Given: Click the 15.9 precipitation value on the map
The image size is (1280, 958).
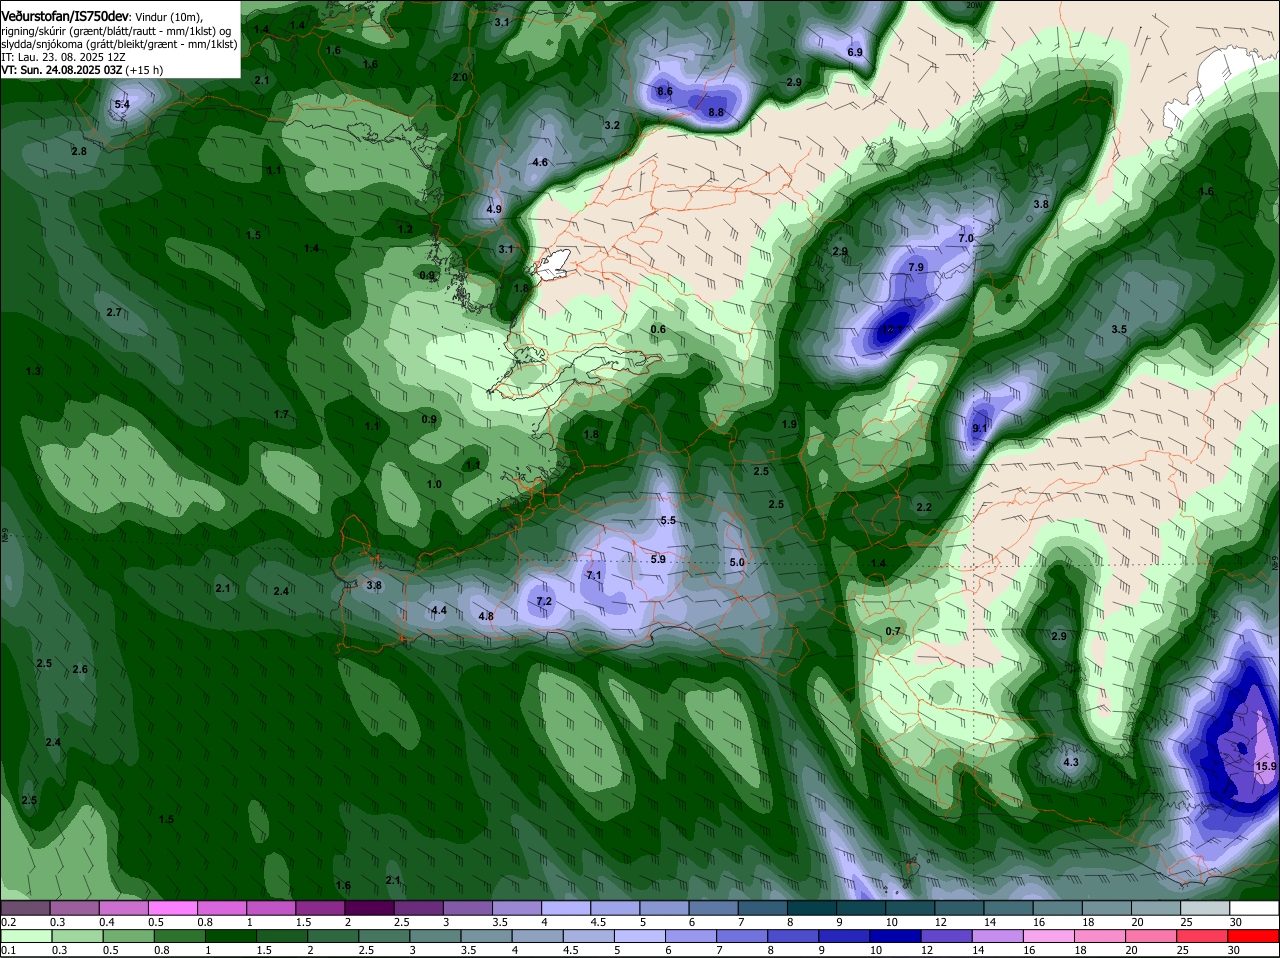Looking at the screenshot, I should point(1265,766).
